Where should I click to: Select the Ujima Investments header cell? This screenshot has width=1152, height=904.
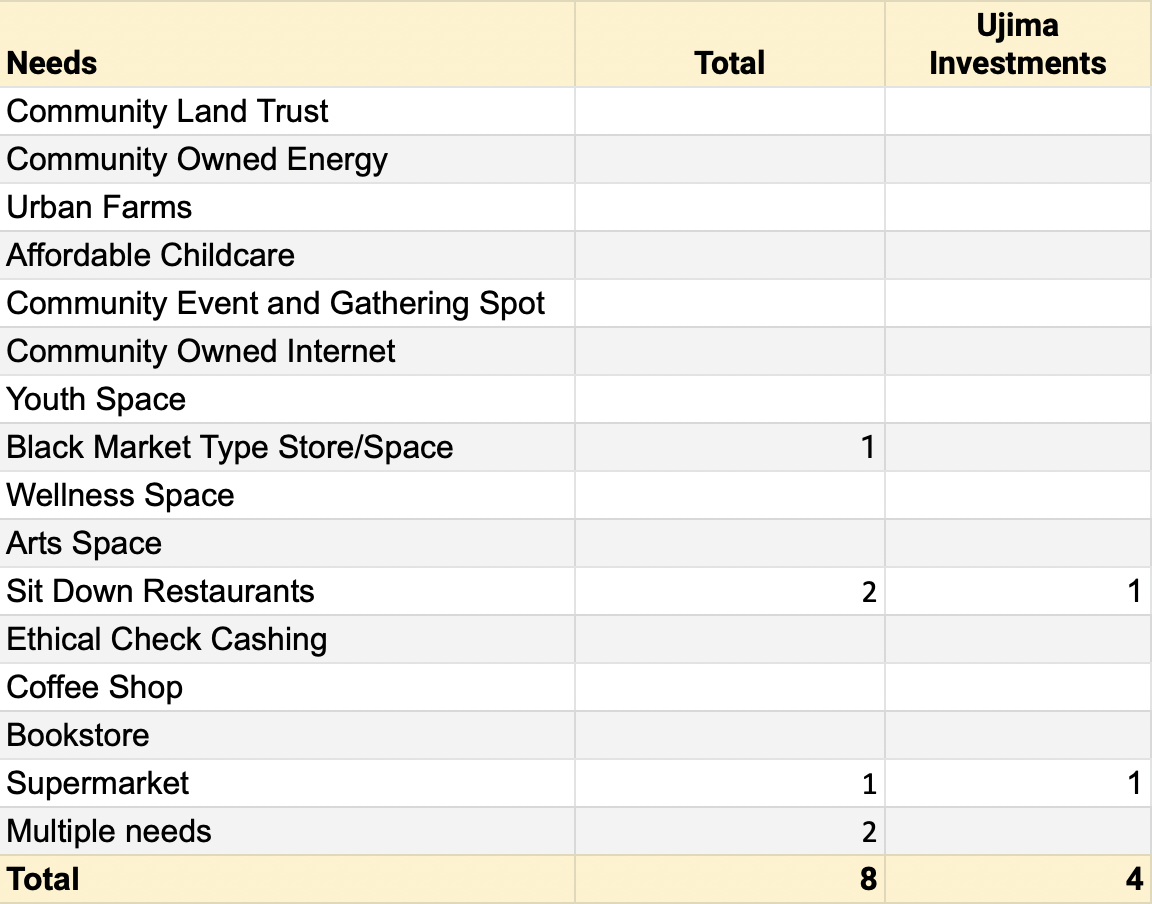click(x=1017, y=45)
